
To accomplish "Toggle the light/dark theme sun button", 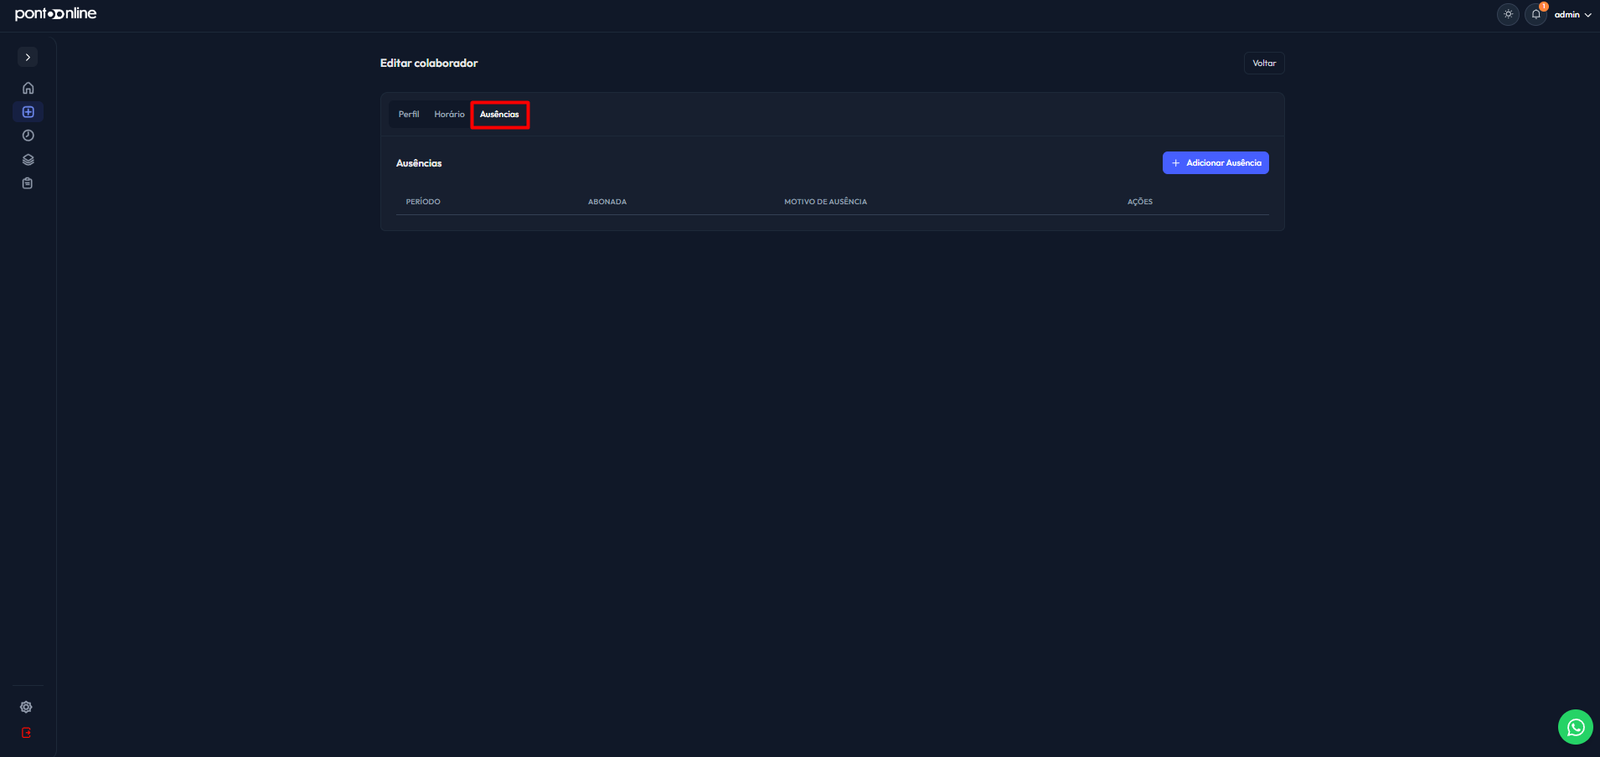I will pyautogui.click(x=1508, y=14).
